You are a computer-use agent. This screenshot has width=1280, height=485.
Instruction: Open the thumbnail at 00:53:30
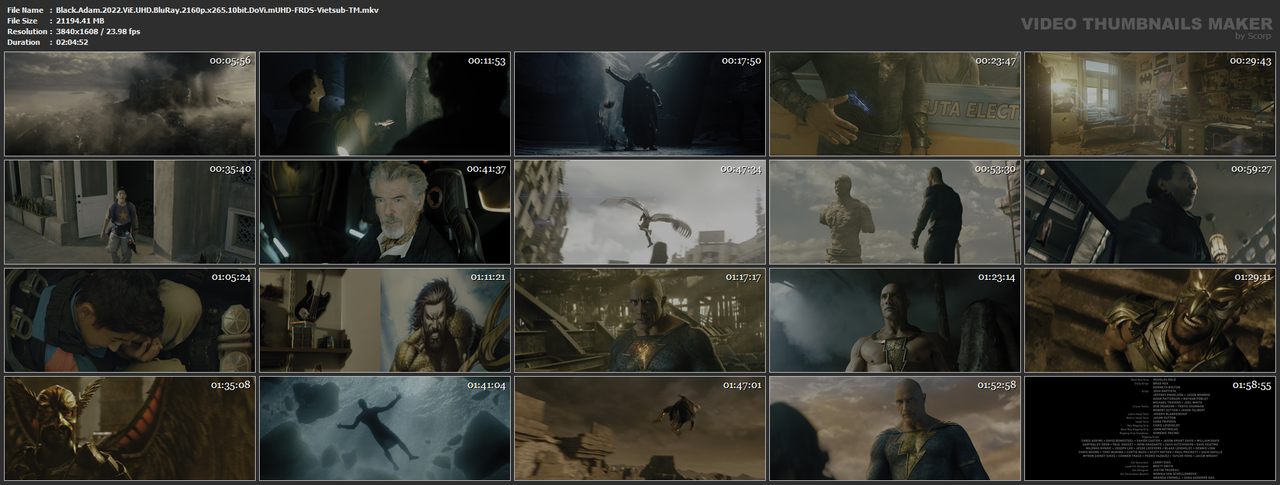point(894,211)
